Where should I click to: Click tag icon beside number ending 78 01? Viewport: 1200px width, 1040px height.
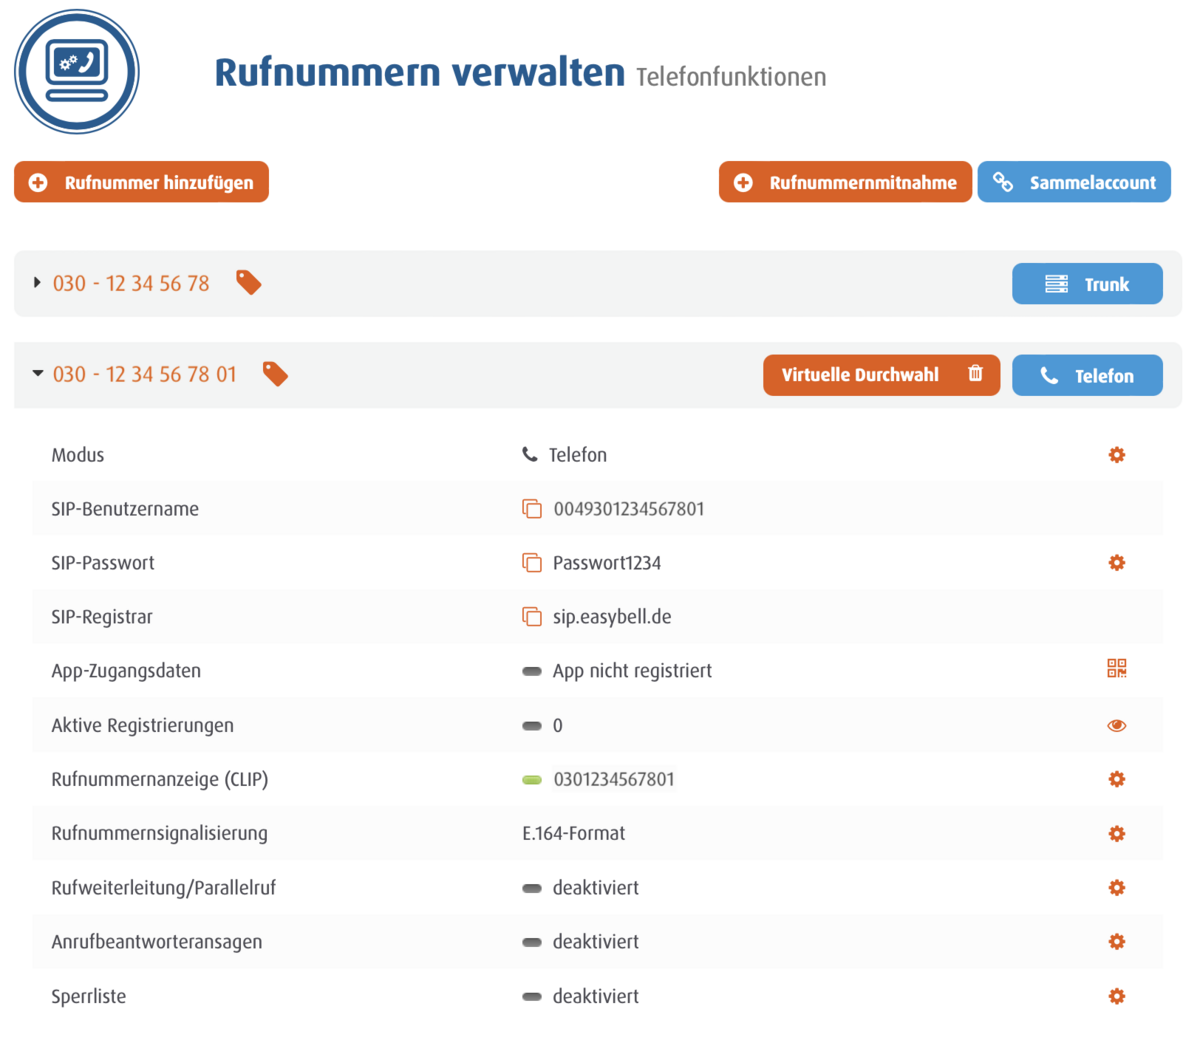(275, 374)
